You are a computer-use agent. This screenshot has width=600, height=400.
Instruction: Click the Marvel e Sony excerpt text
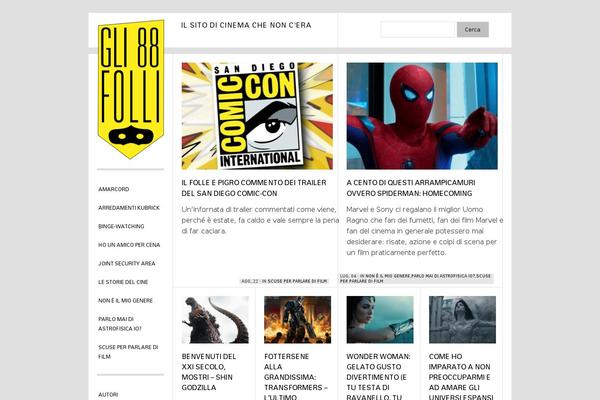tap(425, 231)
